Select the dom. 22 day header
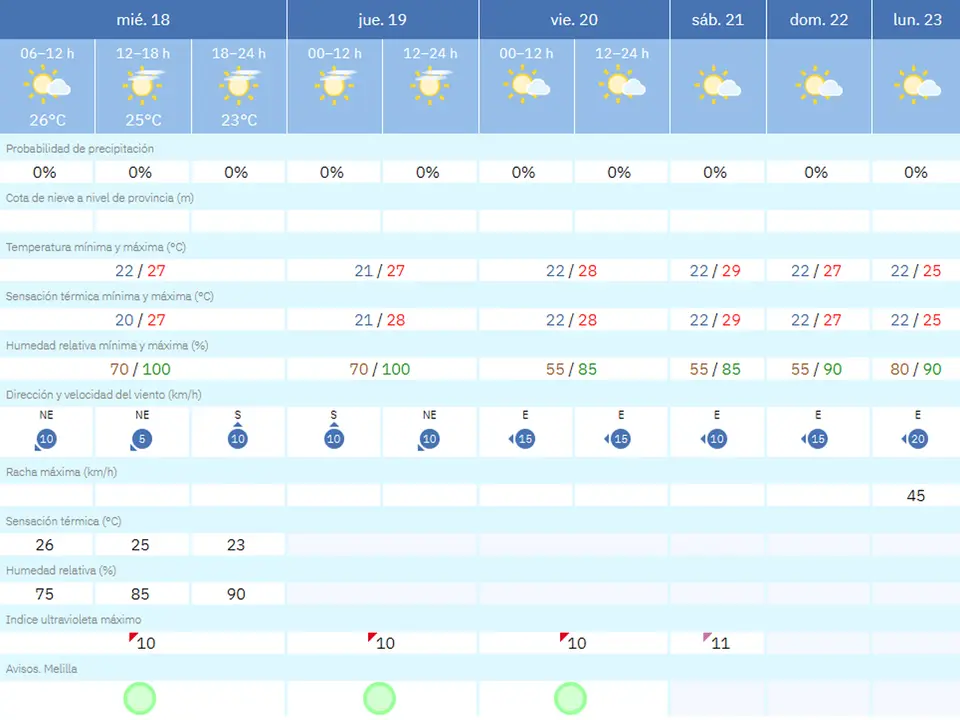 tap(819, 20)
